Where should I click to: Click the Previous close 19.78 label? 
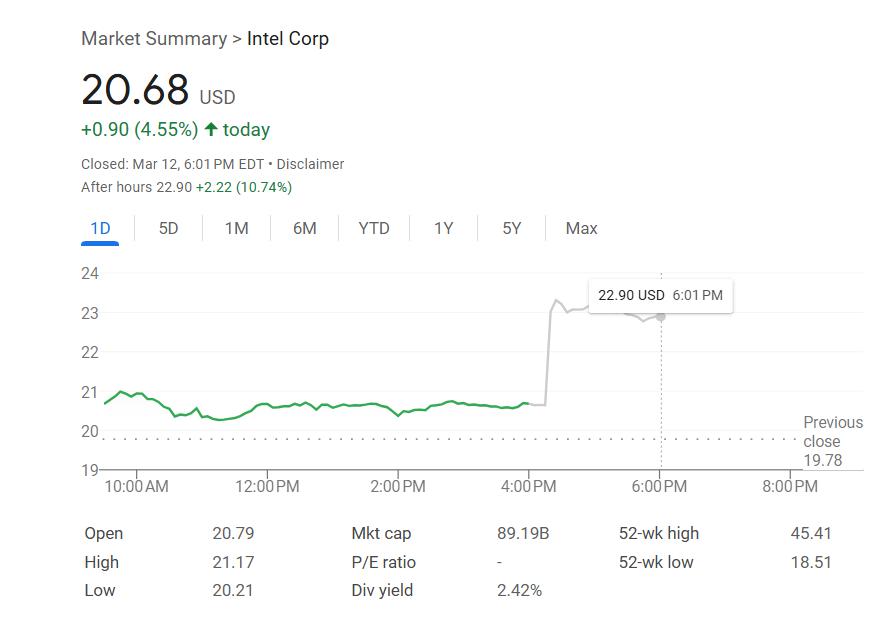[x=832, y=441]
